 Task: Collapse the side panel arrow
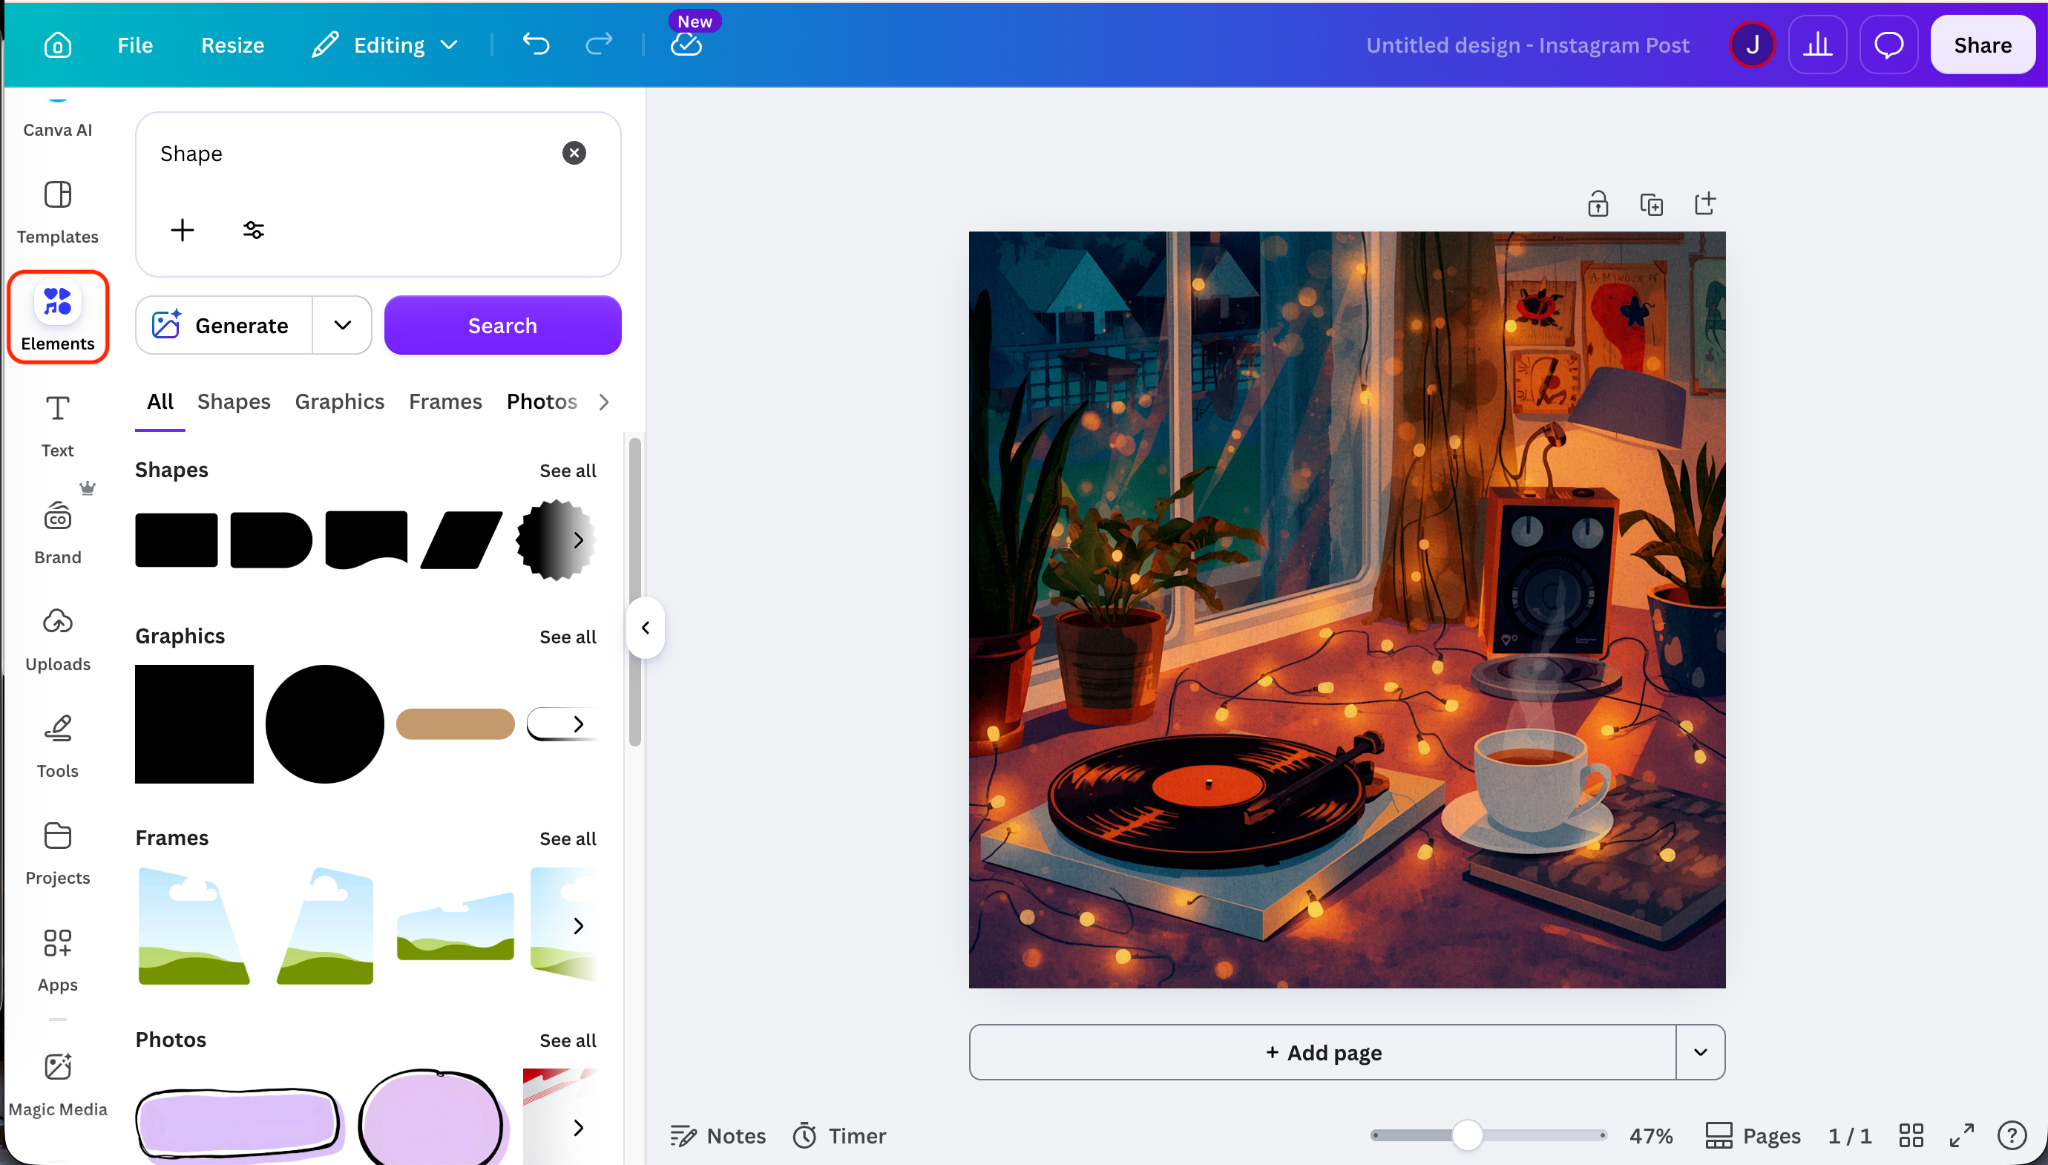646,628
